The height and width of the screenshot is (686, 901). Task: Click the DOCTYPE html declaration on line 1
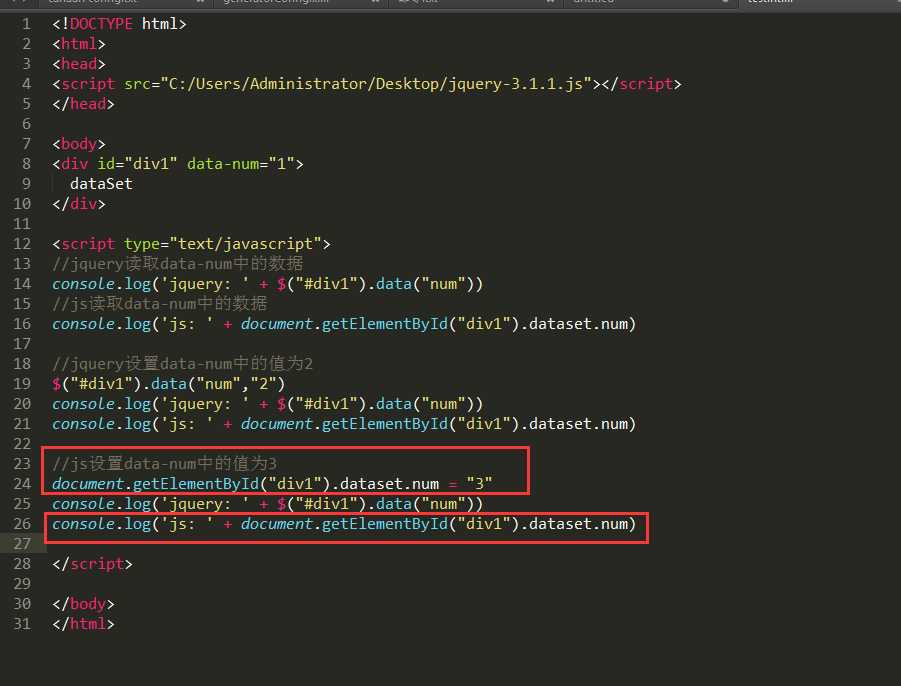pos(119,24)
